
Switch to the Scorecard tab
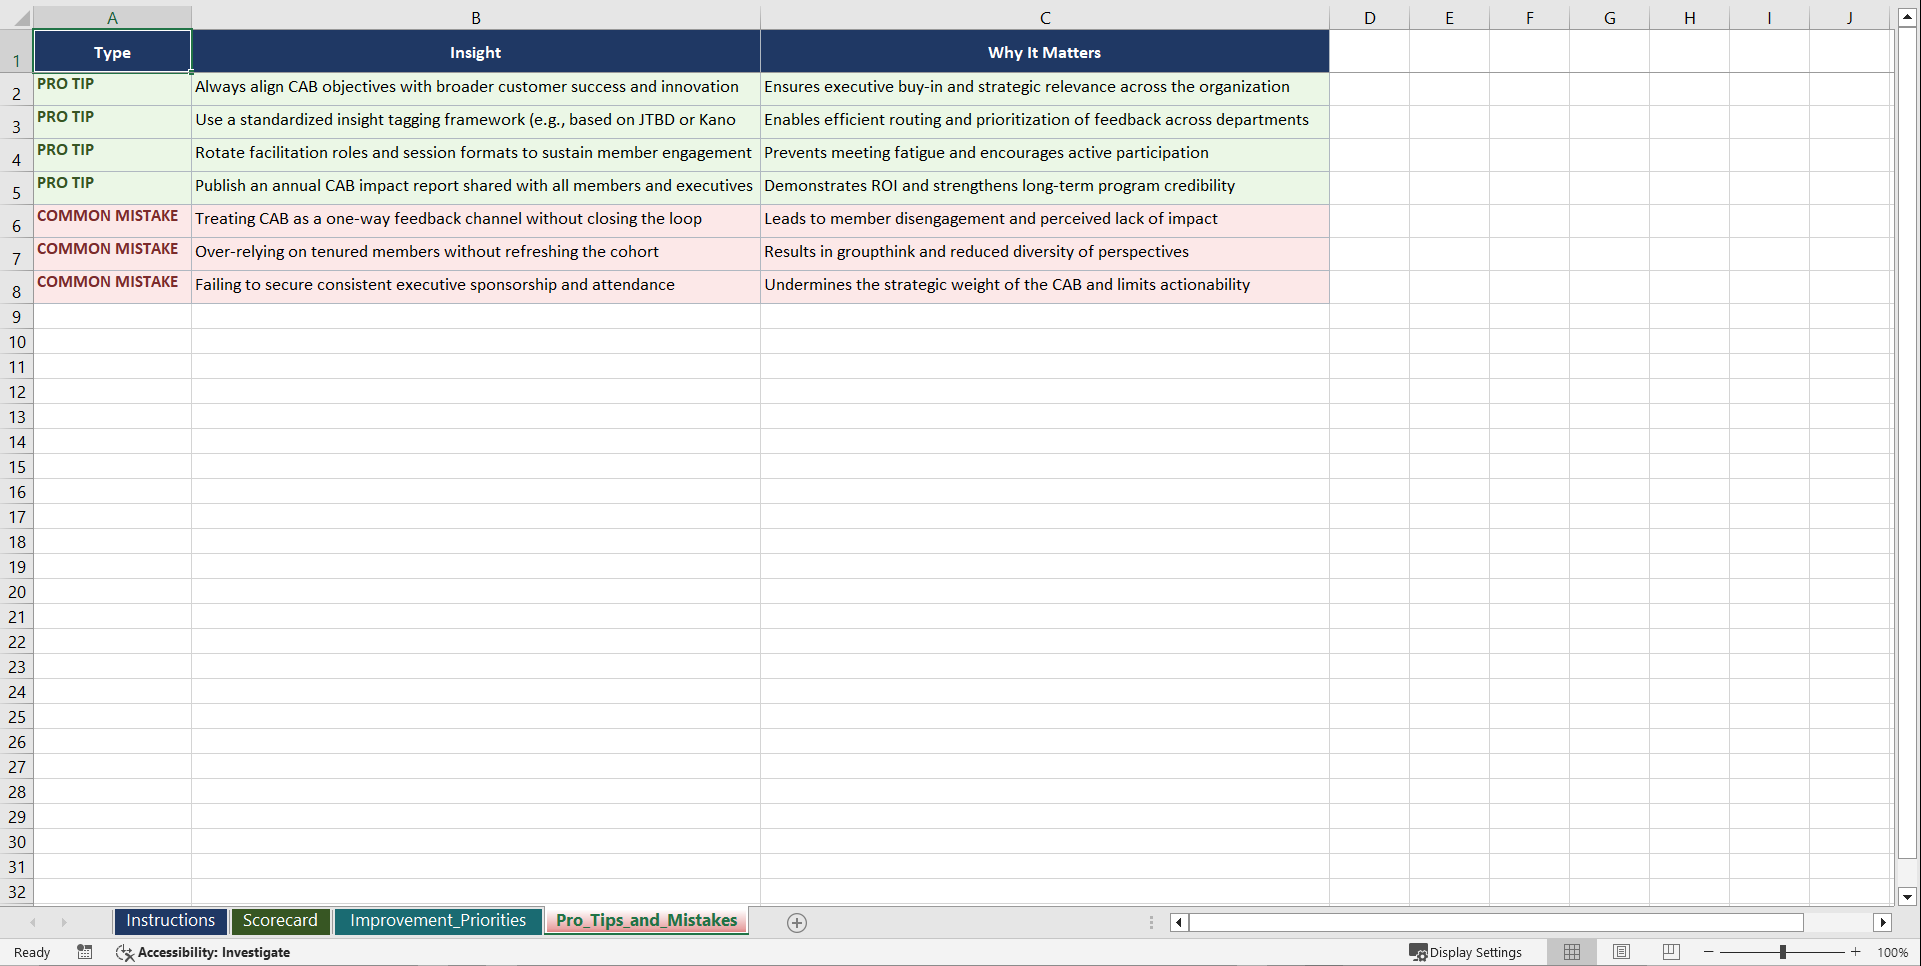[280, 921]
